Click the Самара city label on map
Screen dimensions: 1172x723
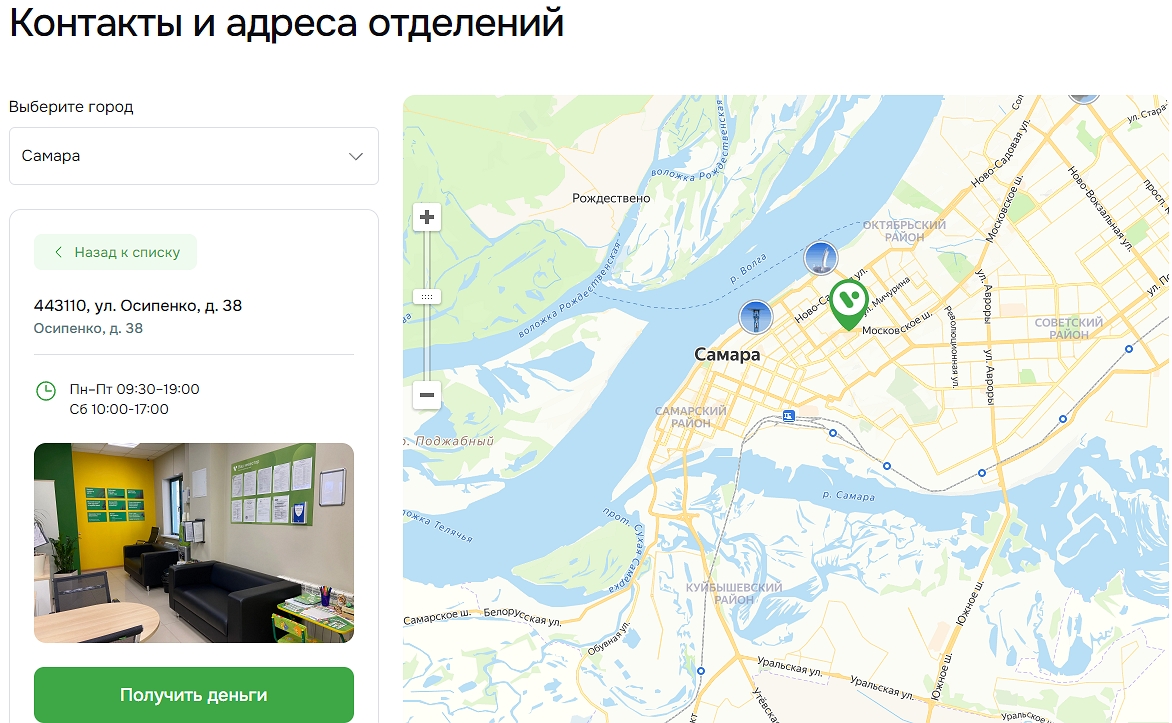(727, 354)
